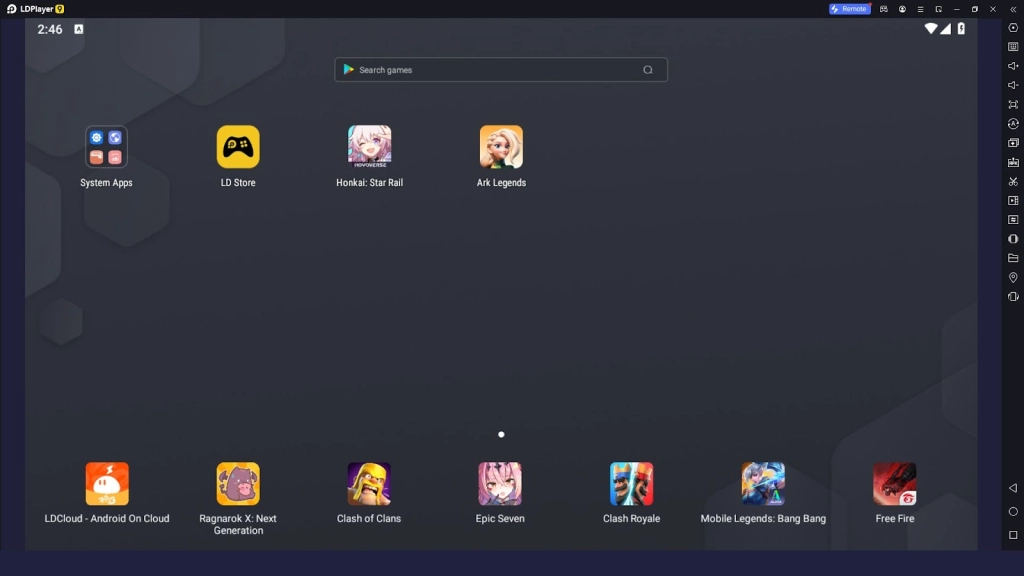Click the Remote button in title bar
The image size is (1024, 576).
[849, 9]
